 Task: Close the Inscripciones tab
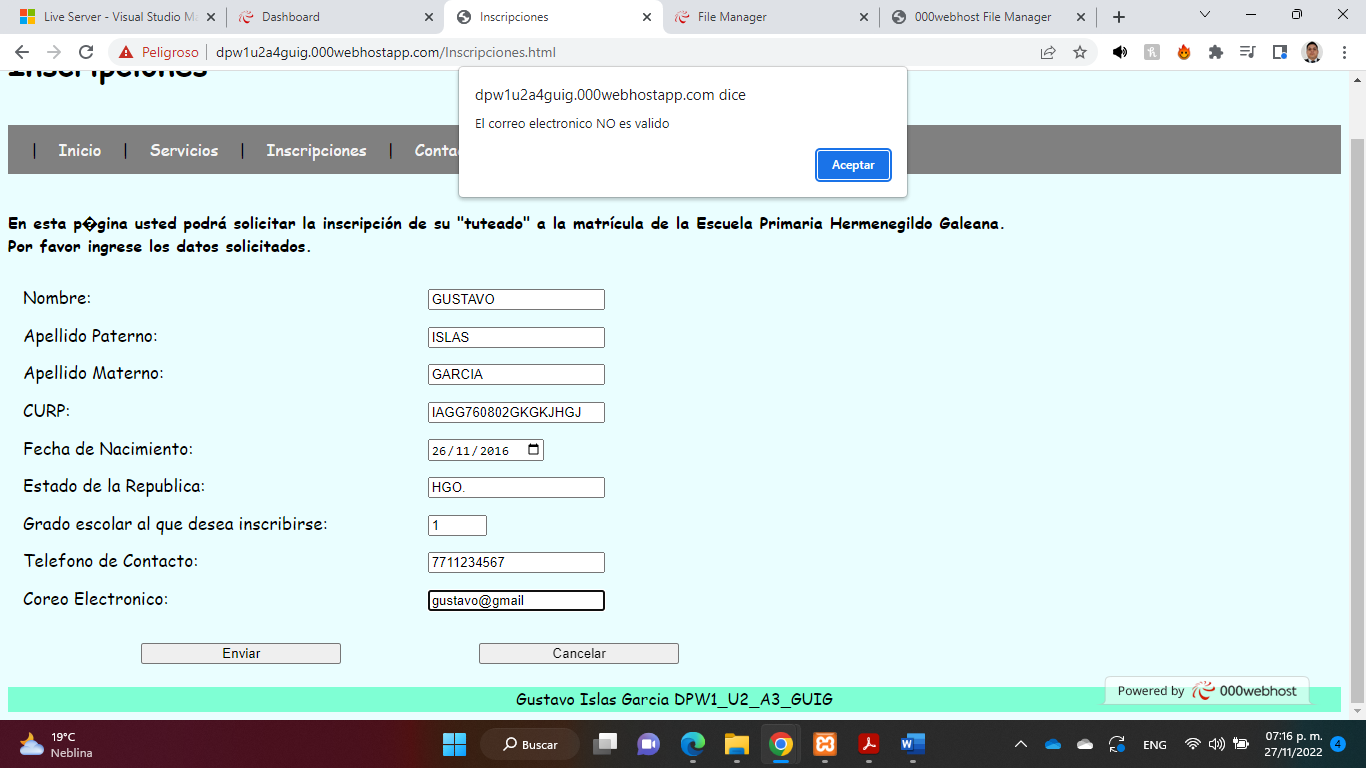point(646,17)
